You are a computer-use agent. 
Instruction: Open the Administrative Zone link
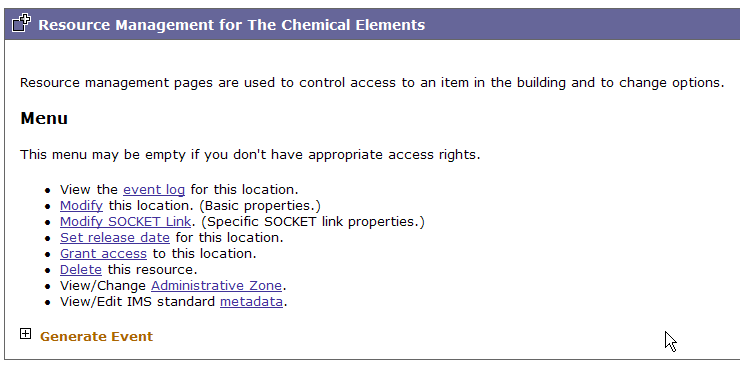point(217,286)
